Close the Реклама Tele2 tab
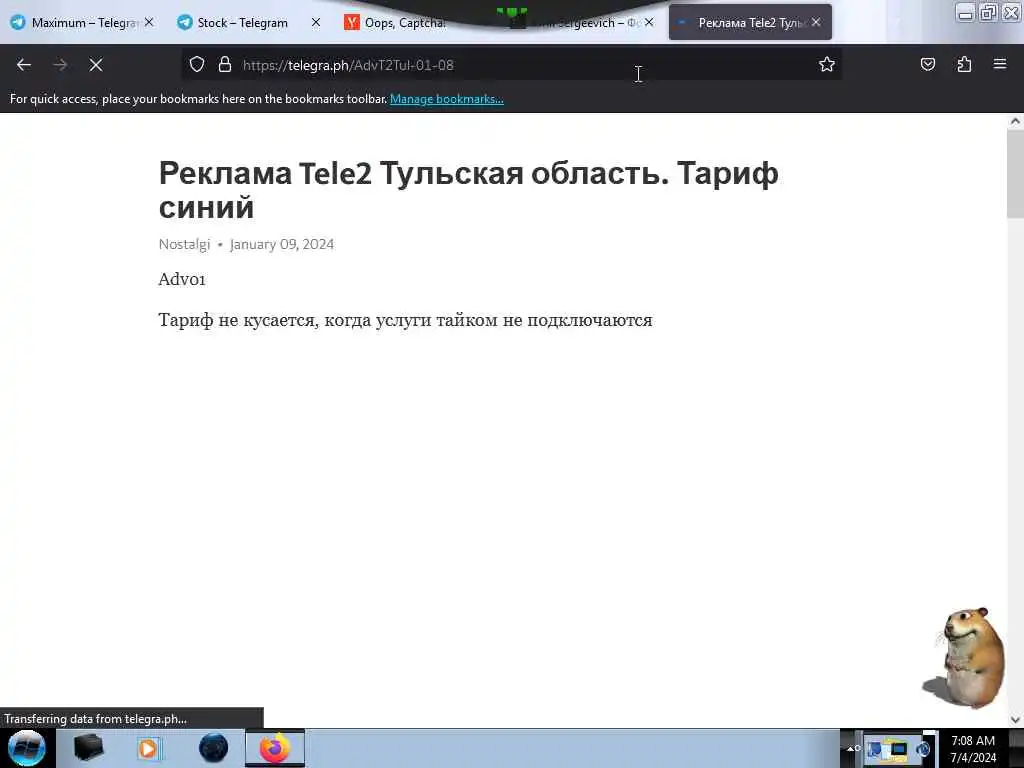This screenshot has height=768, width=1024. [816, 22]
